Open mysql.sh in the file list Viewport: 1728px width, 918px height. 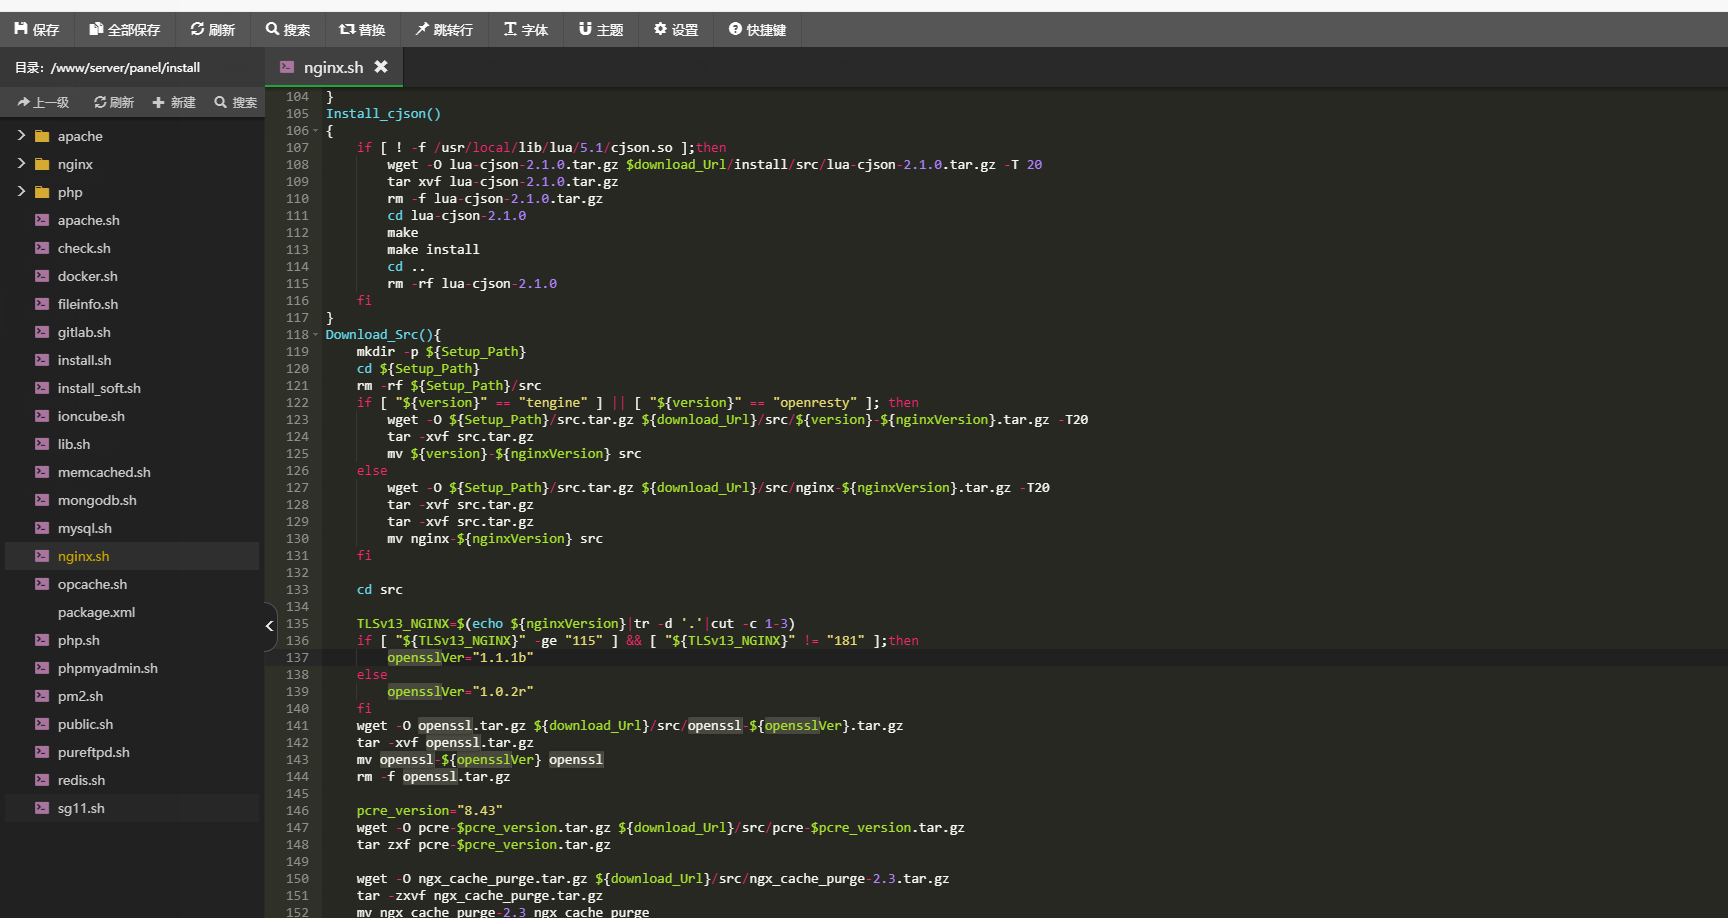84,528
